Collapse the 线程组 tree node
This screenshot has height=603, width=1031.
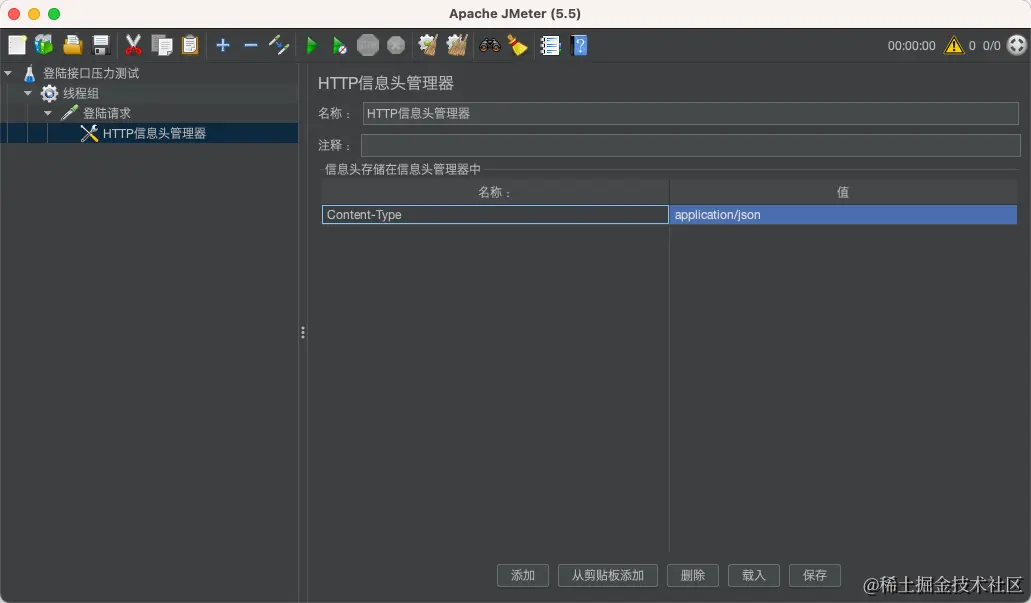click(x=28, y=93)
